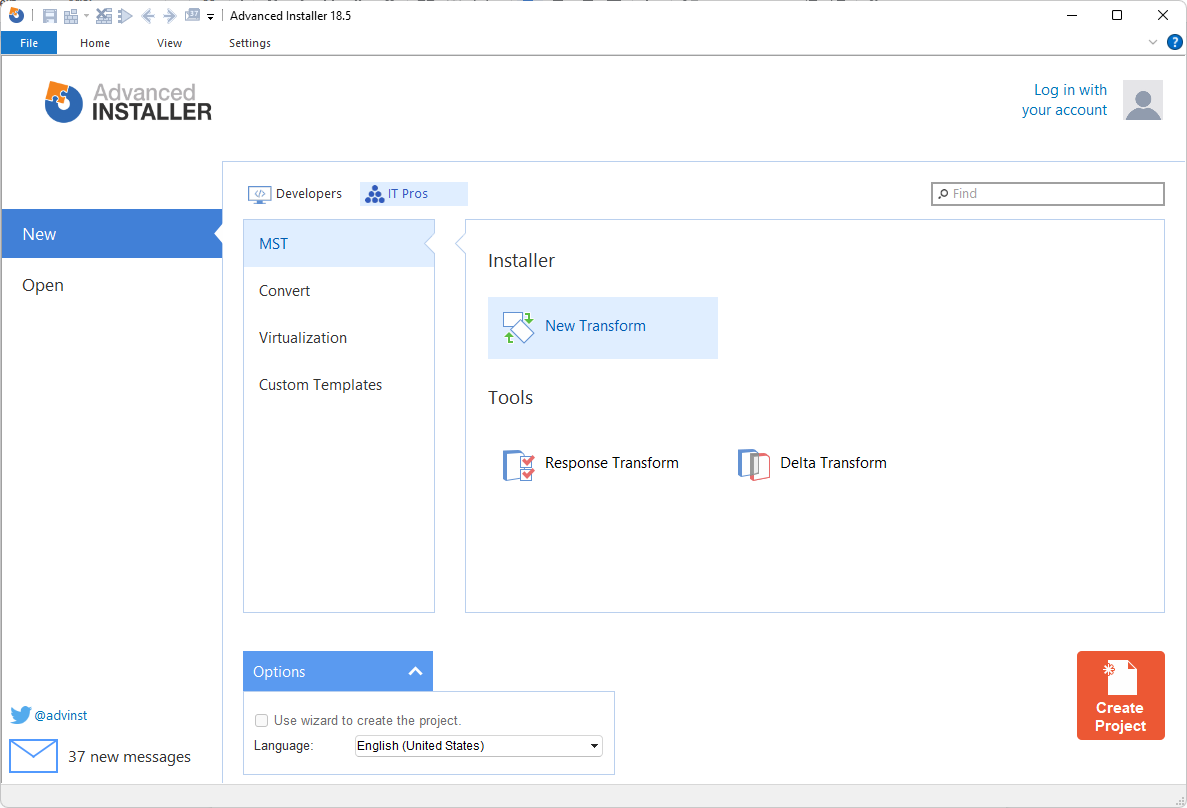Screen dimensions: 1187x808
Task: Maximize the Advanced Installer window
Action: coord(1117,16)
